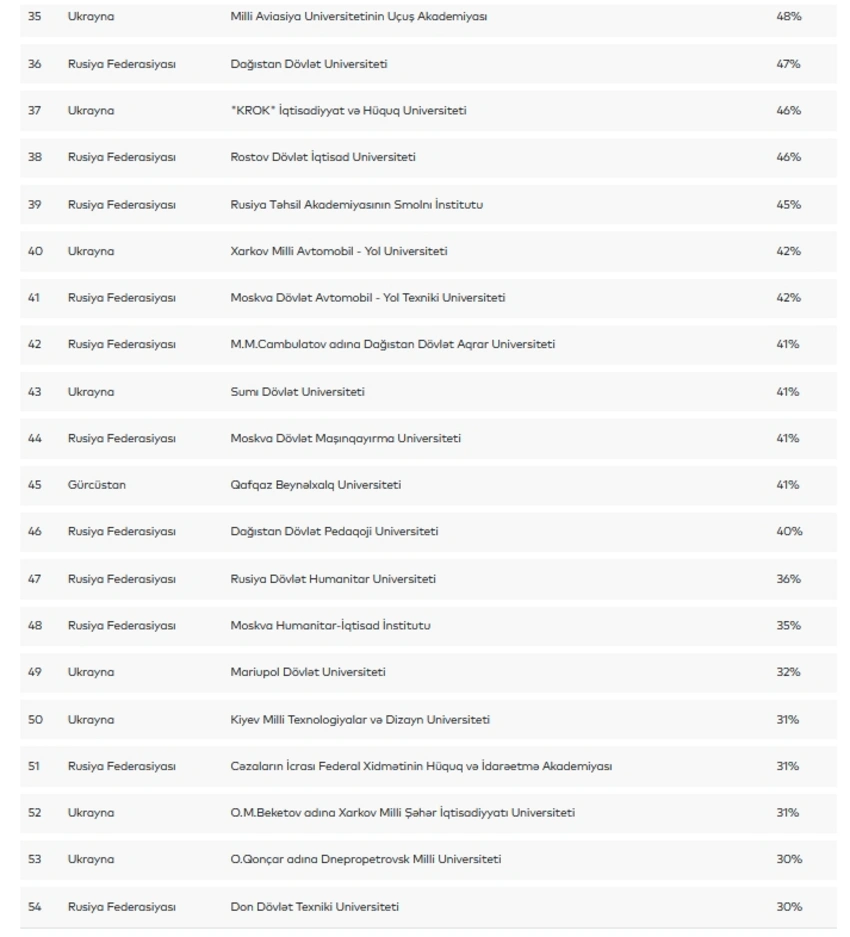Click the Gürcüstan country cell
Image resolution: width=850 pixels, height=937 pixels.
tap(97, 485)
